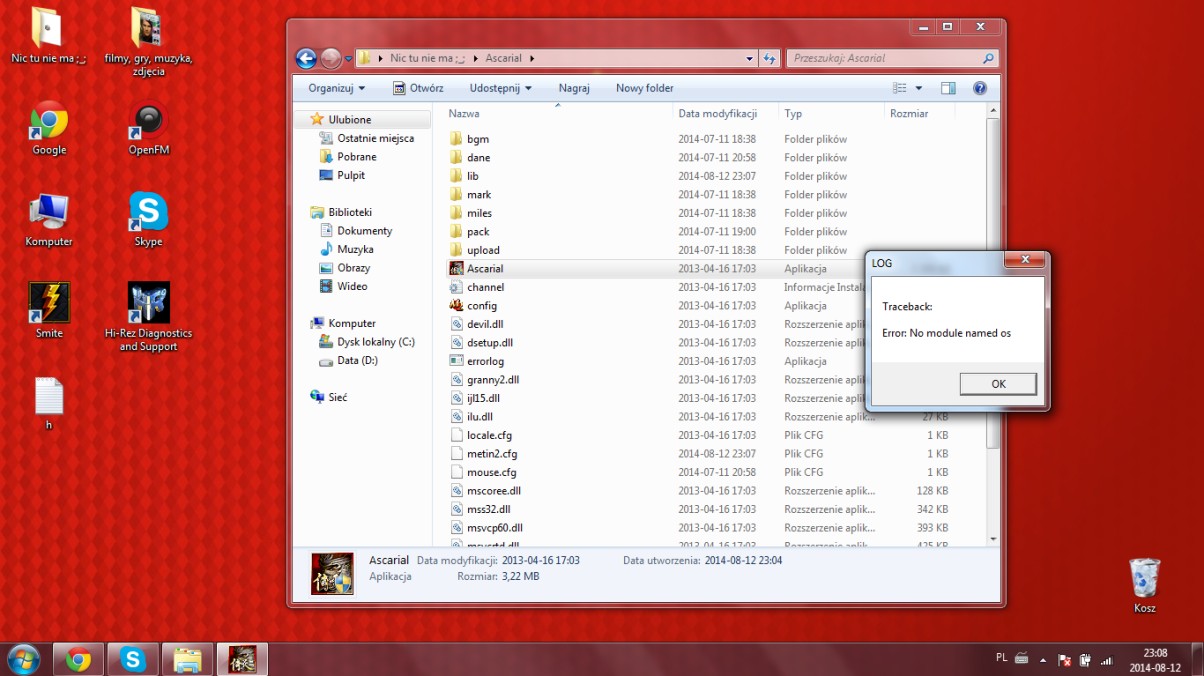Click the Nagraj toolbar button

pos(574,88)
